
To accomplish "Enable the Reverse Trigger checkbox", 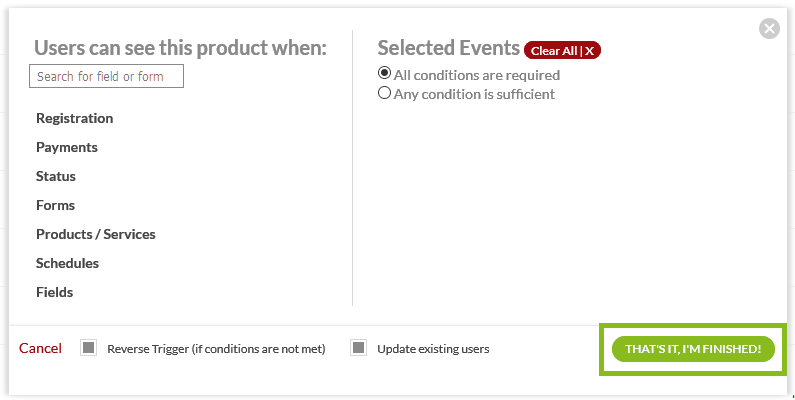I will tap(88, 348).
